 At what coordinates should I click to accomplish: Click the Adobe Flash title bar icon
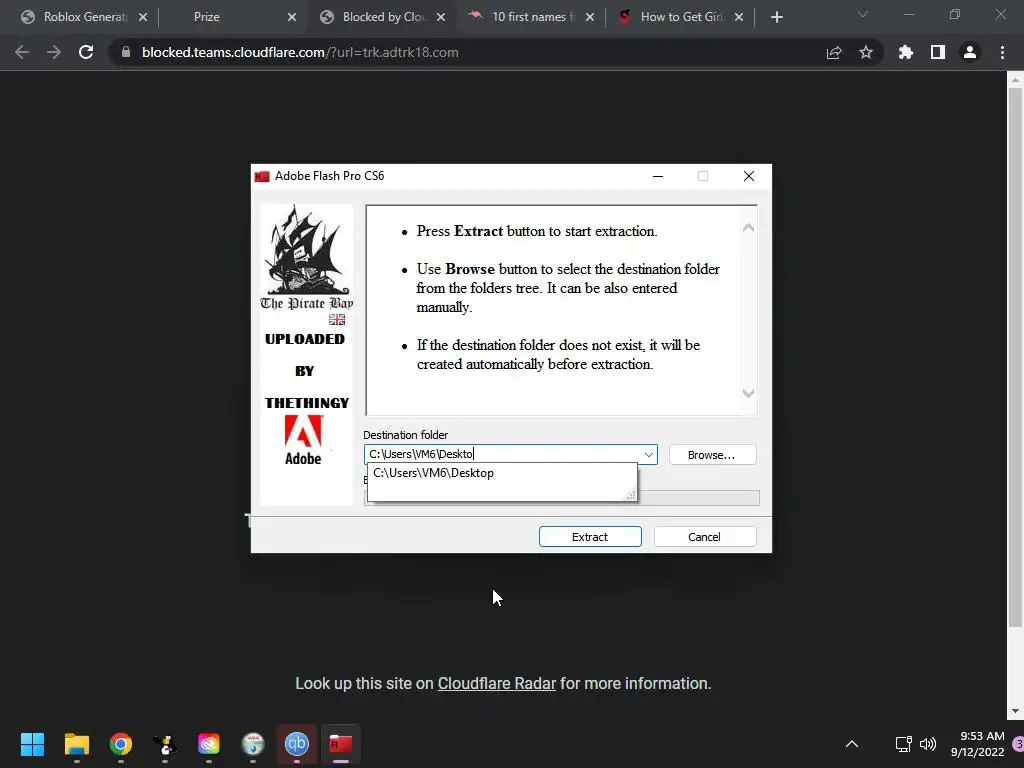pyautogui.click(x=262, y=176)
